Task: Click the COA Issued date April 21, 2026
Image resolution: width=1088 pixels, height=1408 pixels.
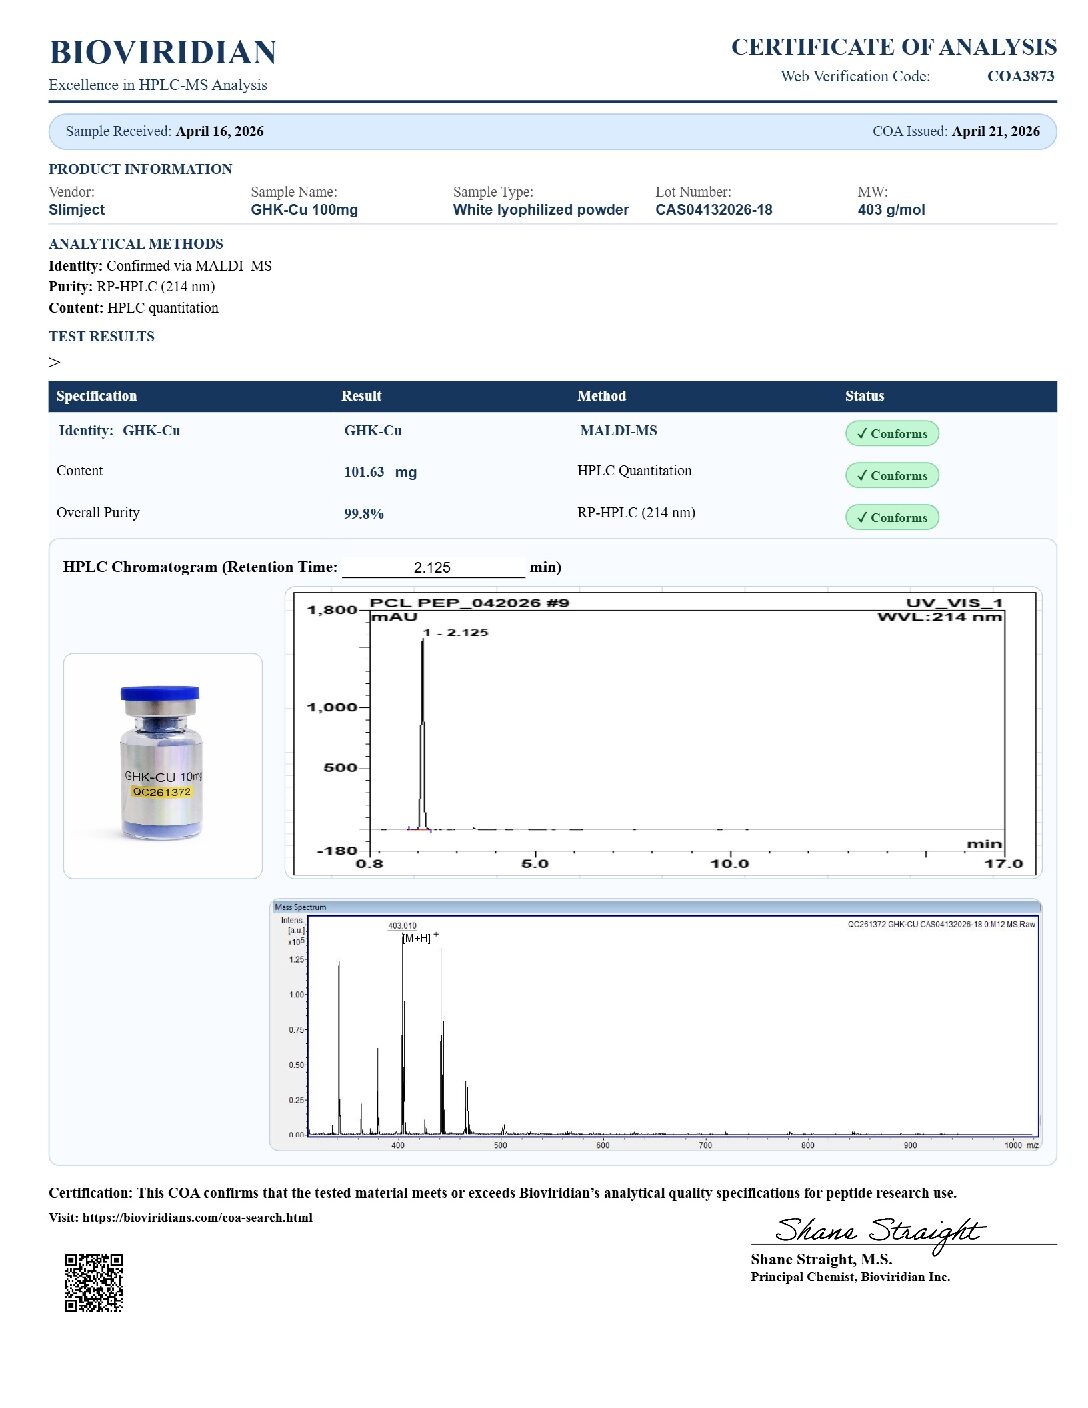Action: click(996, 131)
